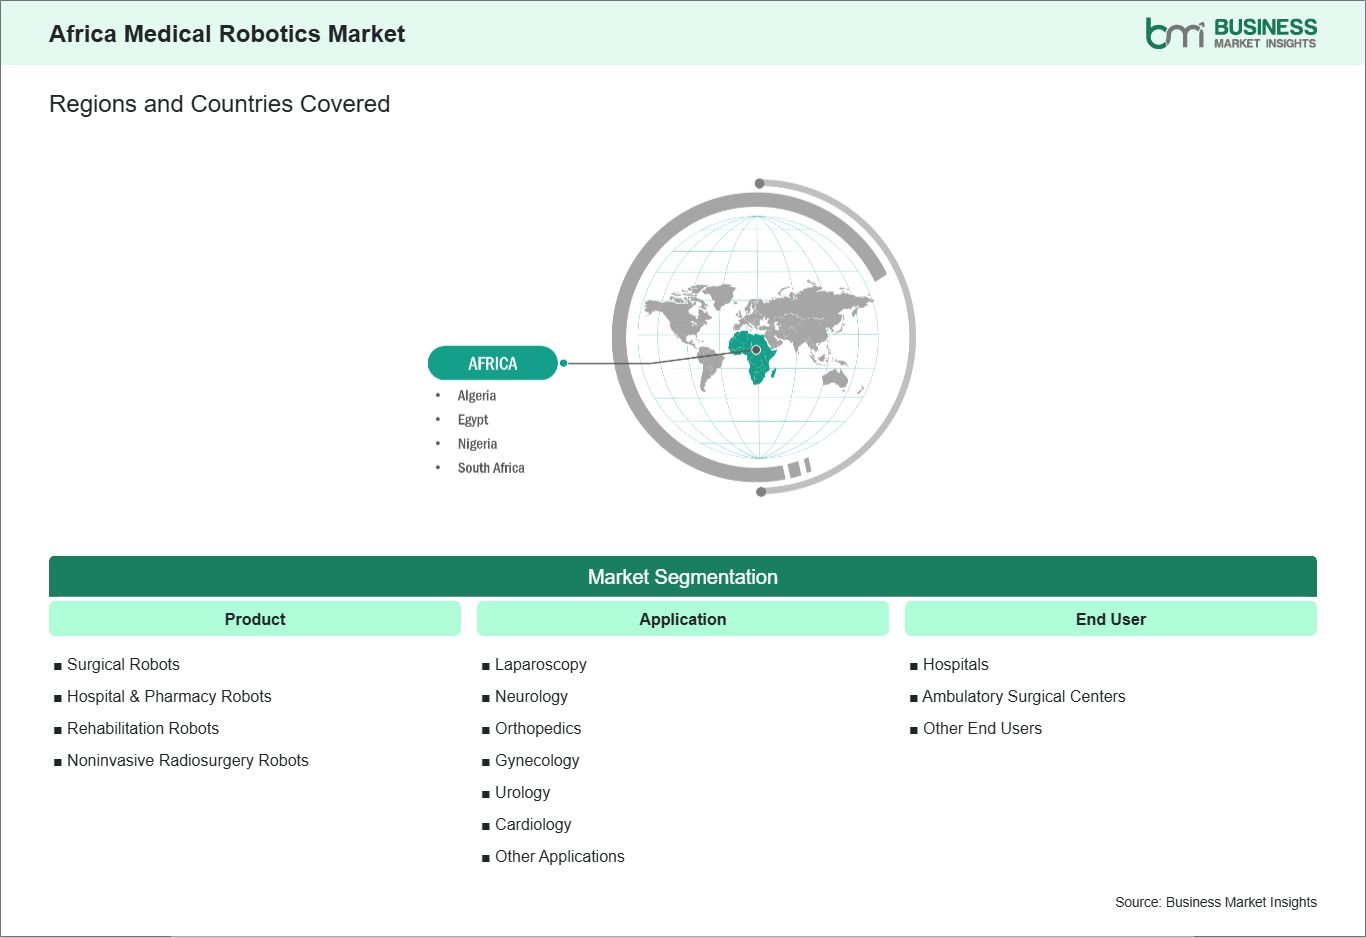The width and height of the screenshot is (1366, 938).
Task: Open the Product segment header
Action: (255, 619)
